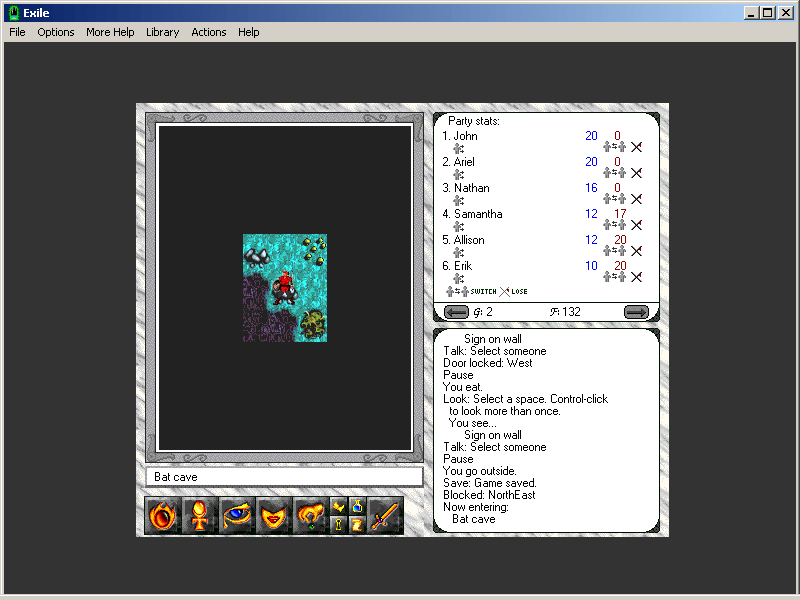Select the blue eye Look icon

pos(237,515)
